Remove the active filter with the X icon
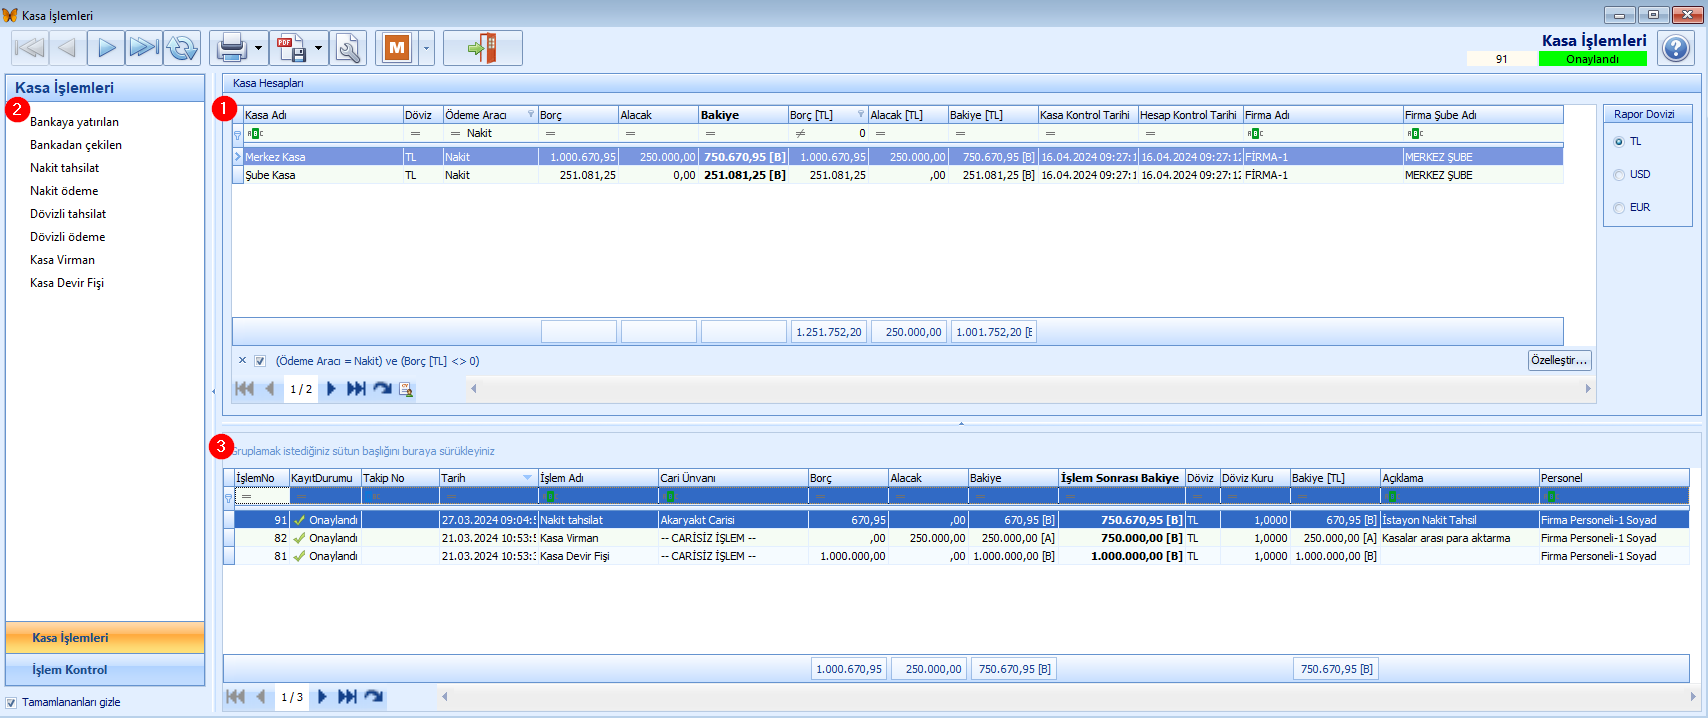1708x718 pixels. pos(242,360)
